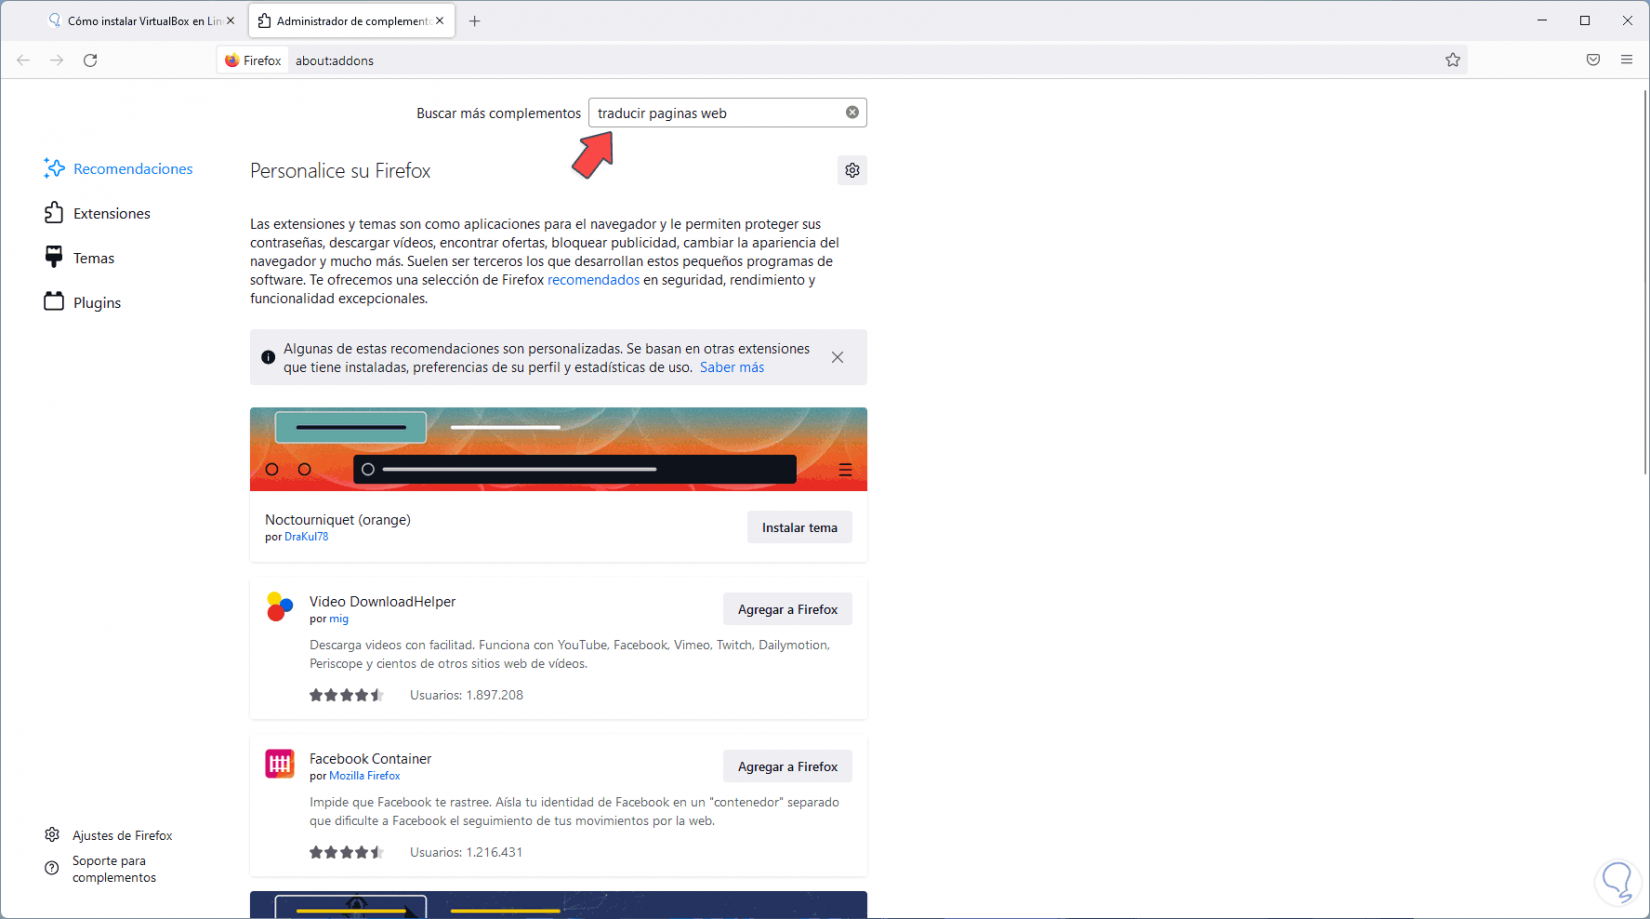The width and height of the screenshot is (1650, 919).
Task: Click the Video DownloadHelper title
Action: pyautogui.click(x=383, y=601)
